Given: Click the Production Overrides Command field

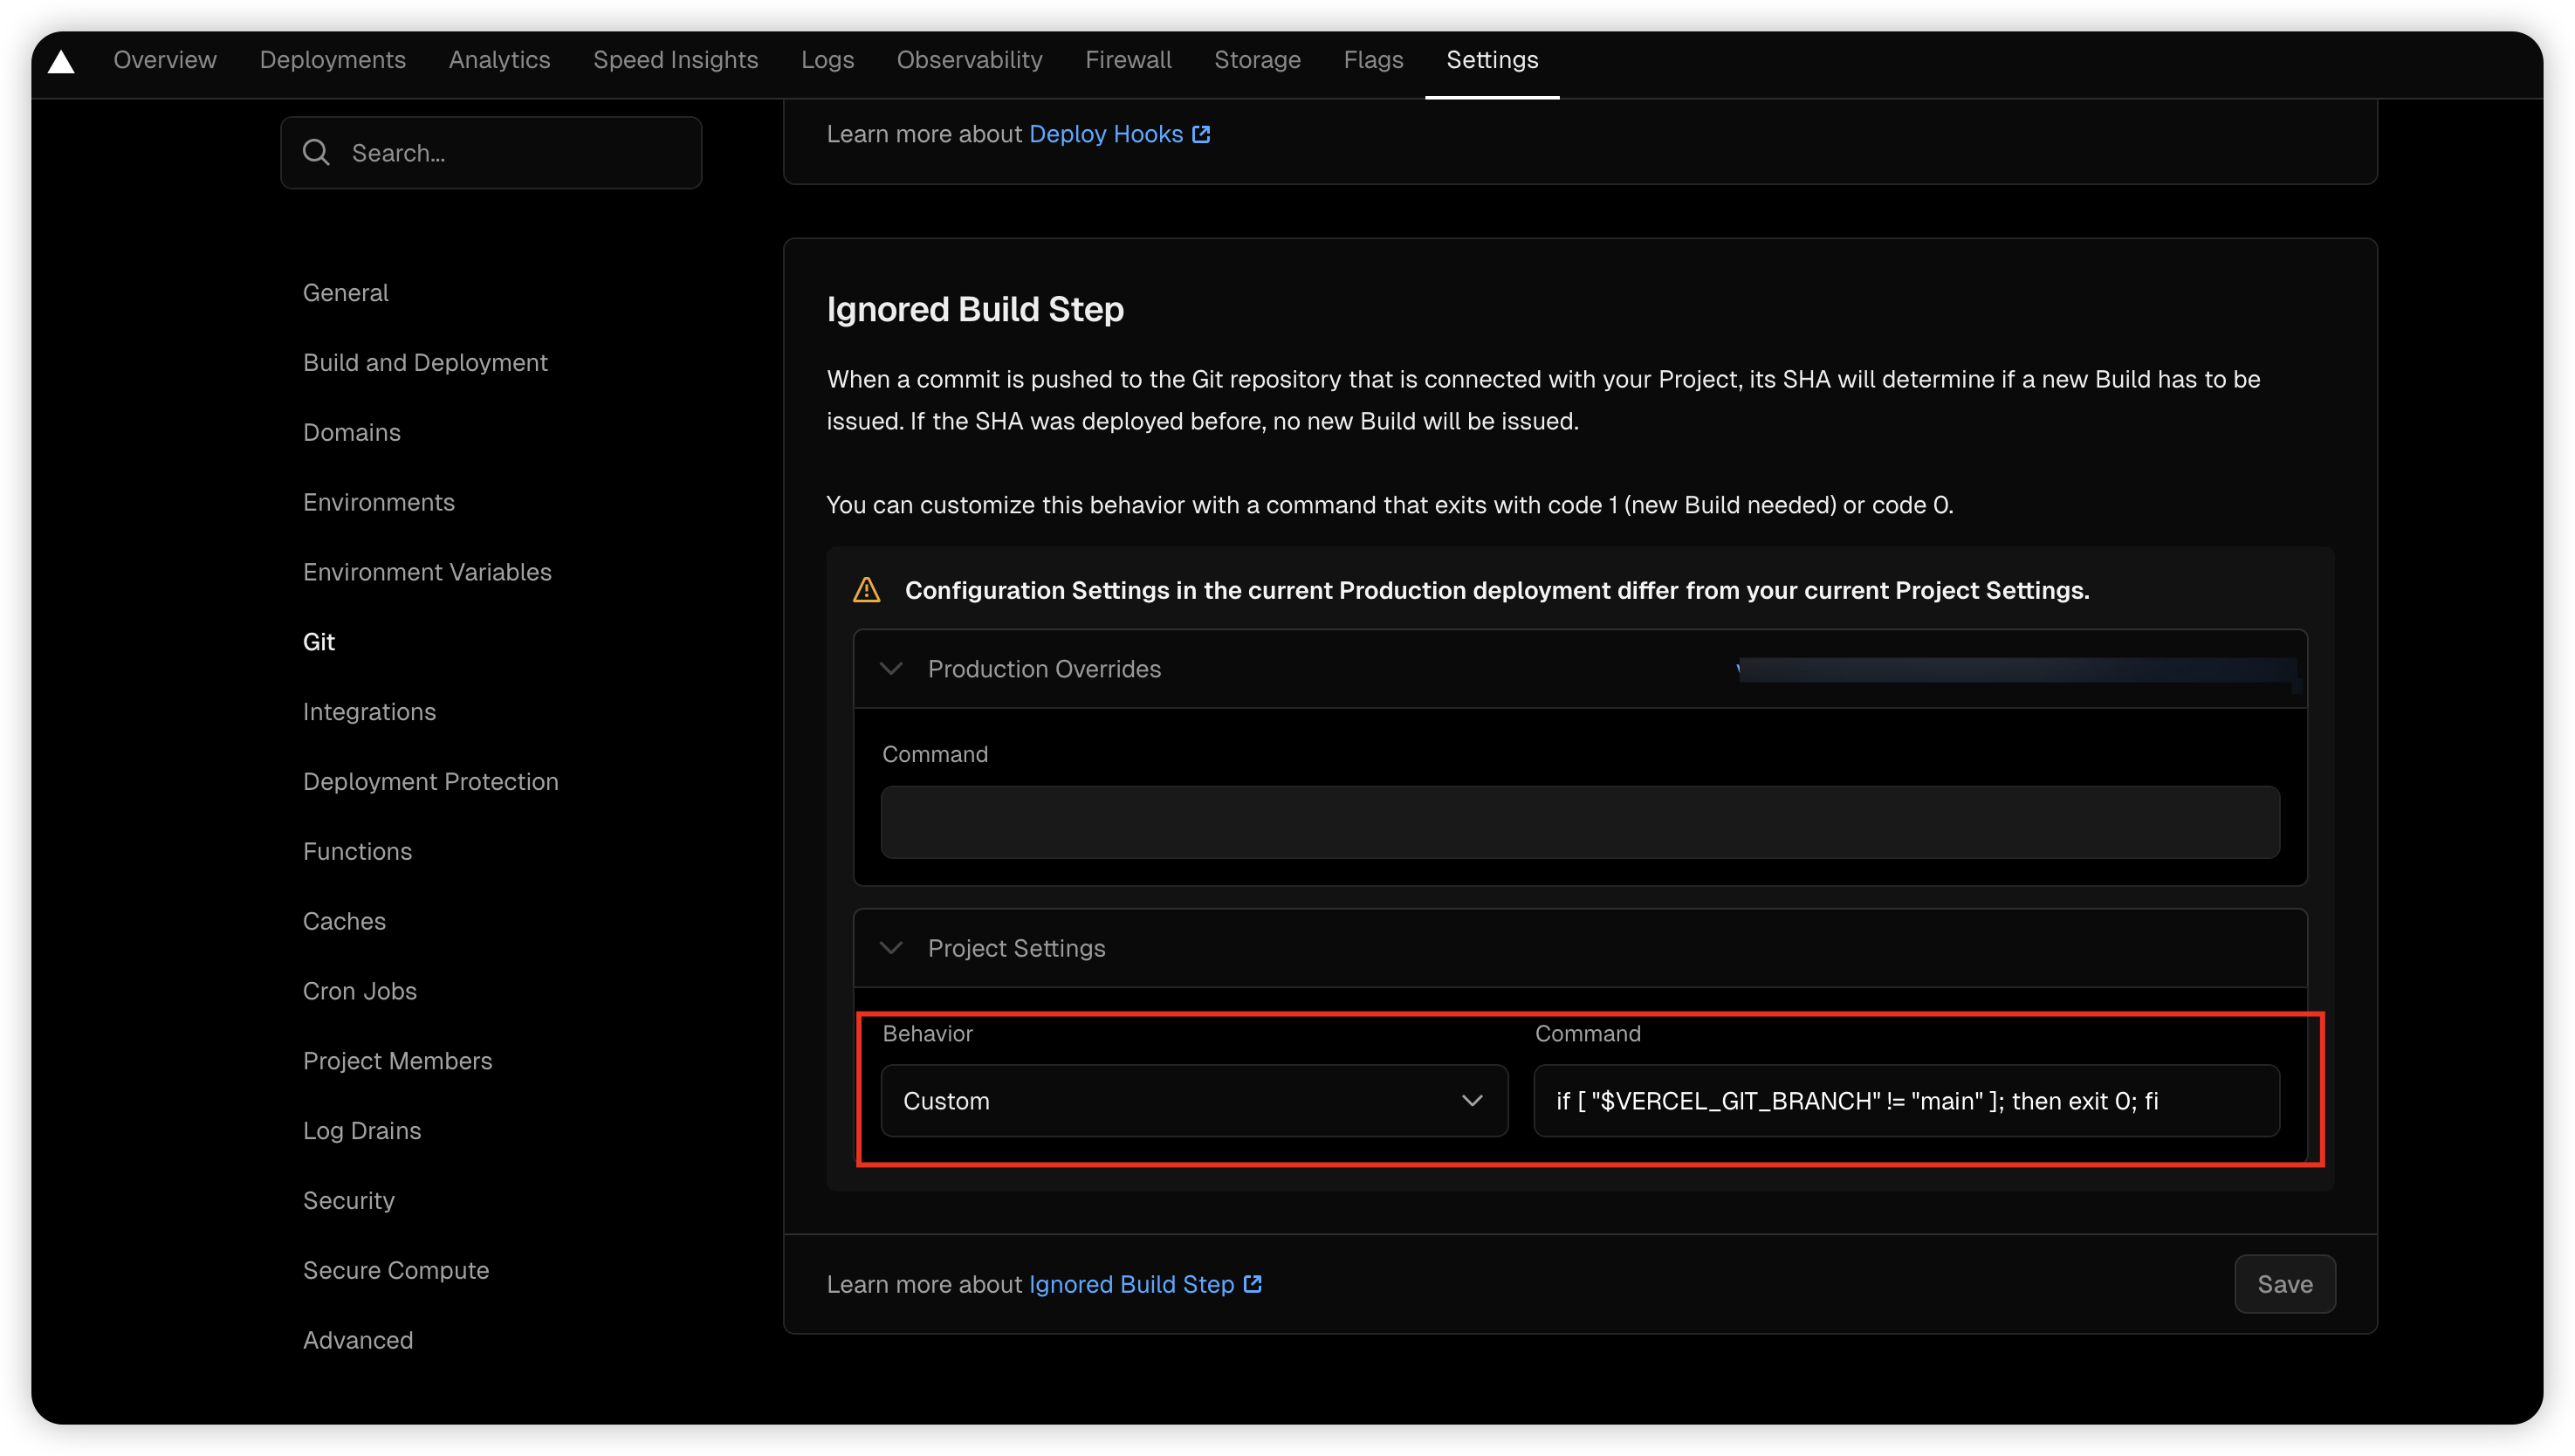Looking at the screenshot, I should point(1579,821).
